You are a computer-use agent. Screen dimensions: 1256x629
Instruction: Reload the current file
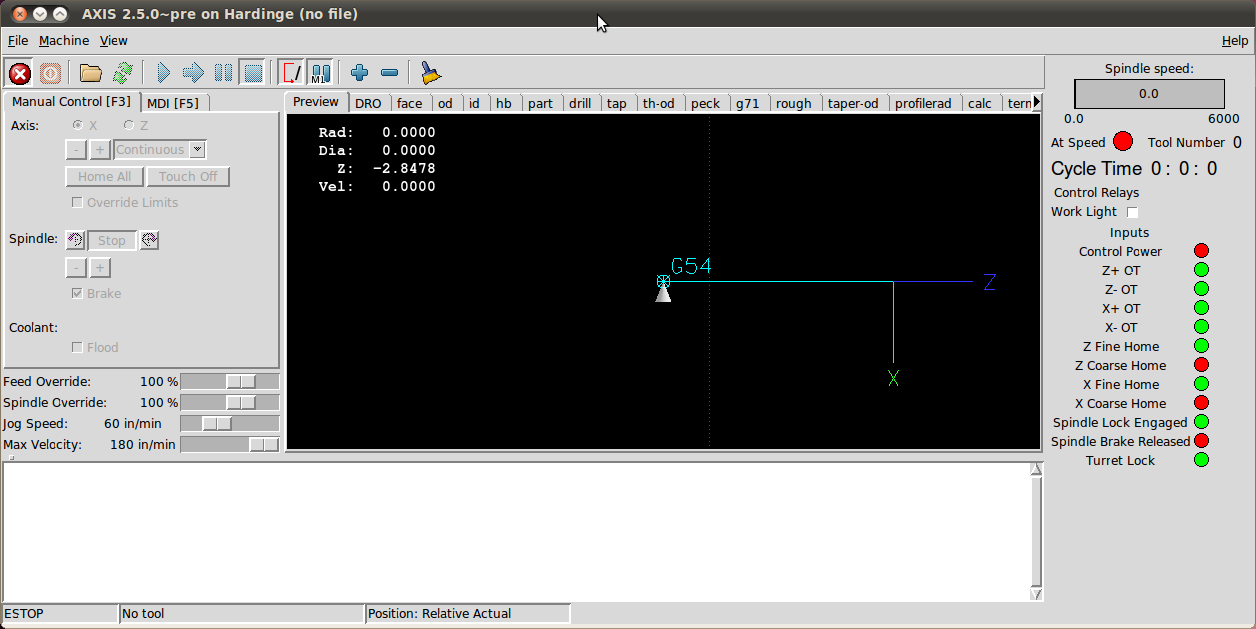point(122,73)
